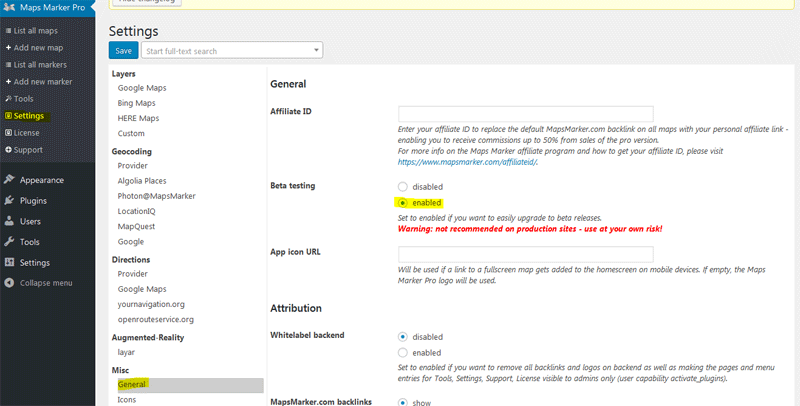Open openrouteservice.org settings section

156,320
